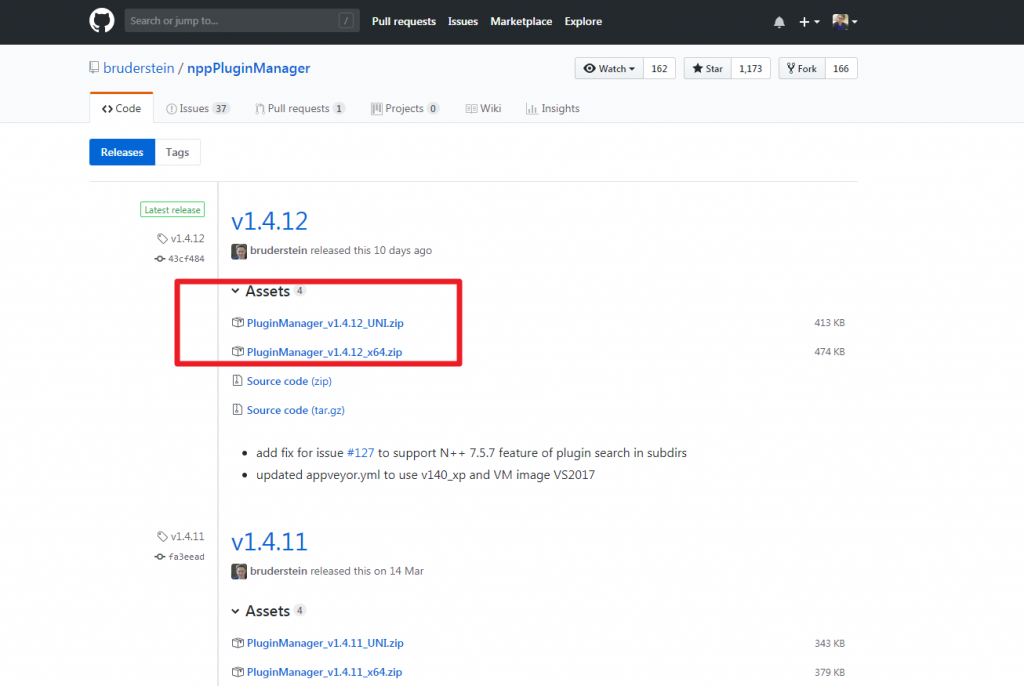The image size is (1024, 686).
Task: Click package icon beside PluginManager_v1.4.12_x64.zip
Action: tap(238, 351)
